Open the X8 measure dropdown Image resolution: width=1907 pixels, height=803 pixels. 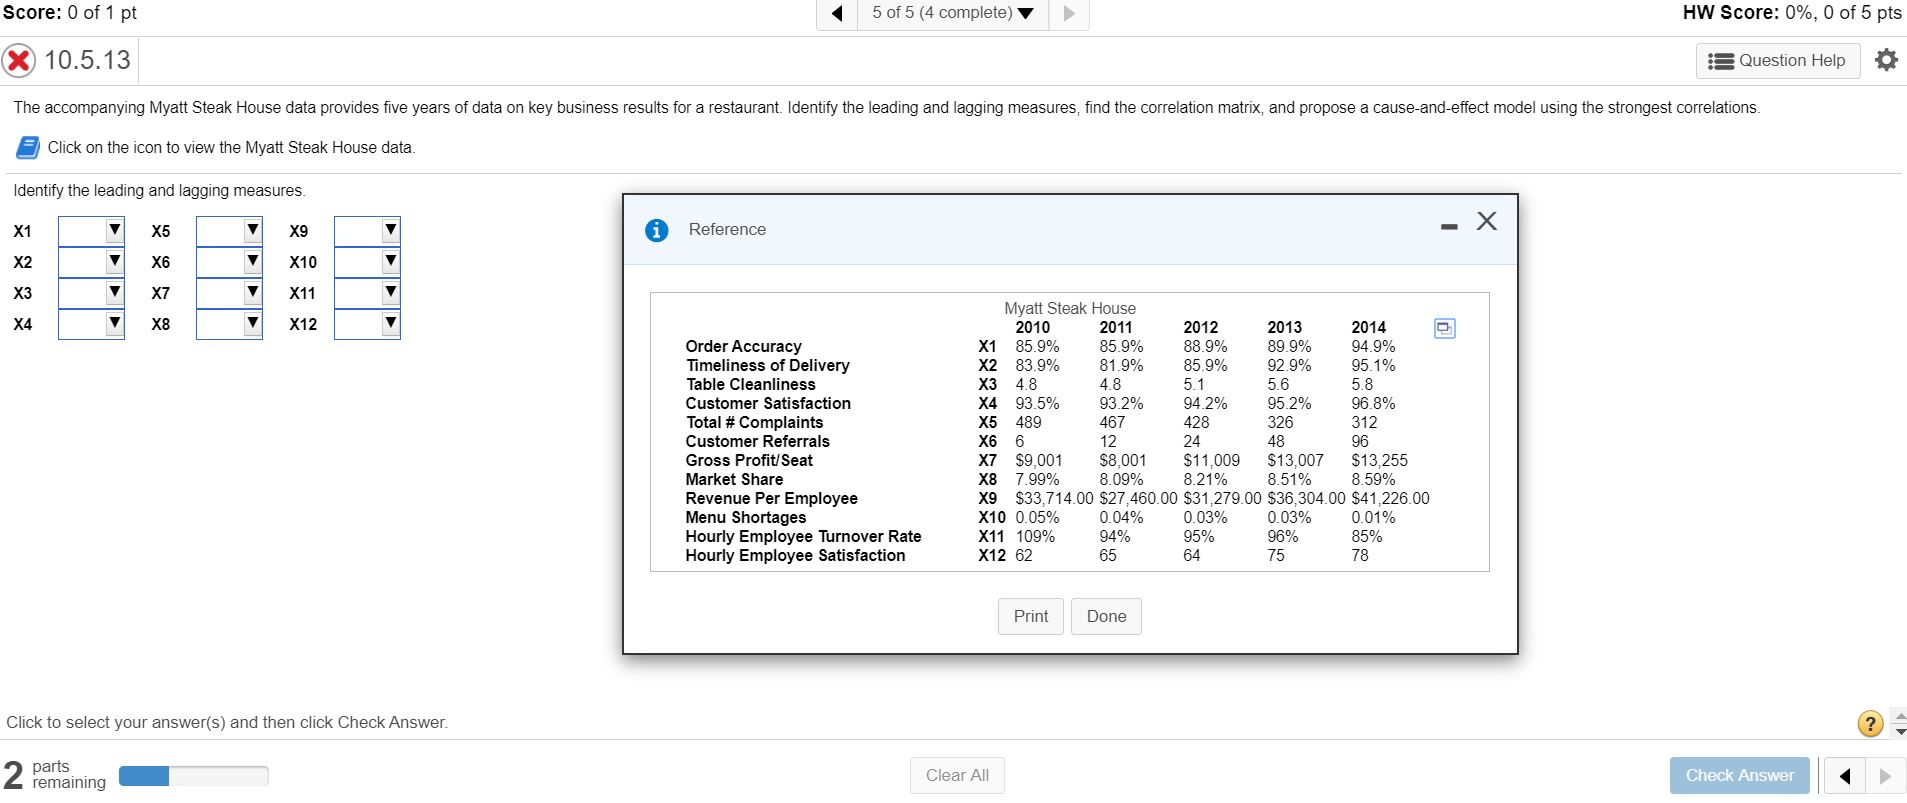click(x=229, y=324)
